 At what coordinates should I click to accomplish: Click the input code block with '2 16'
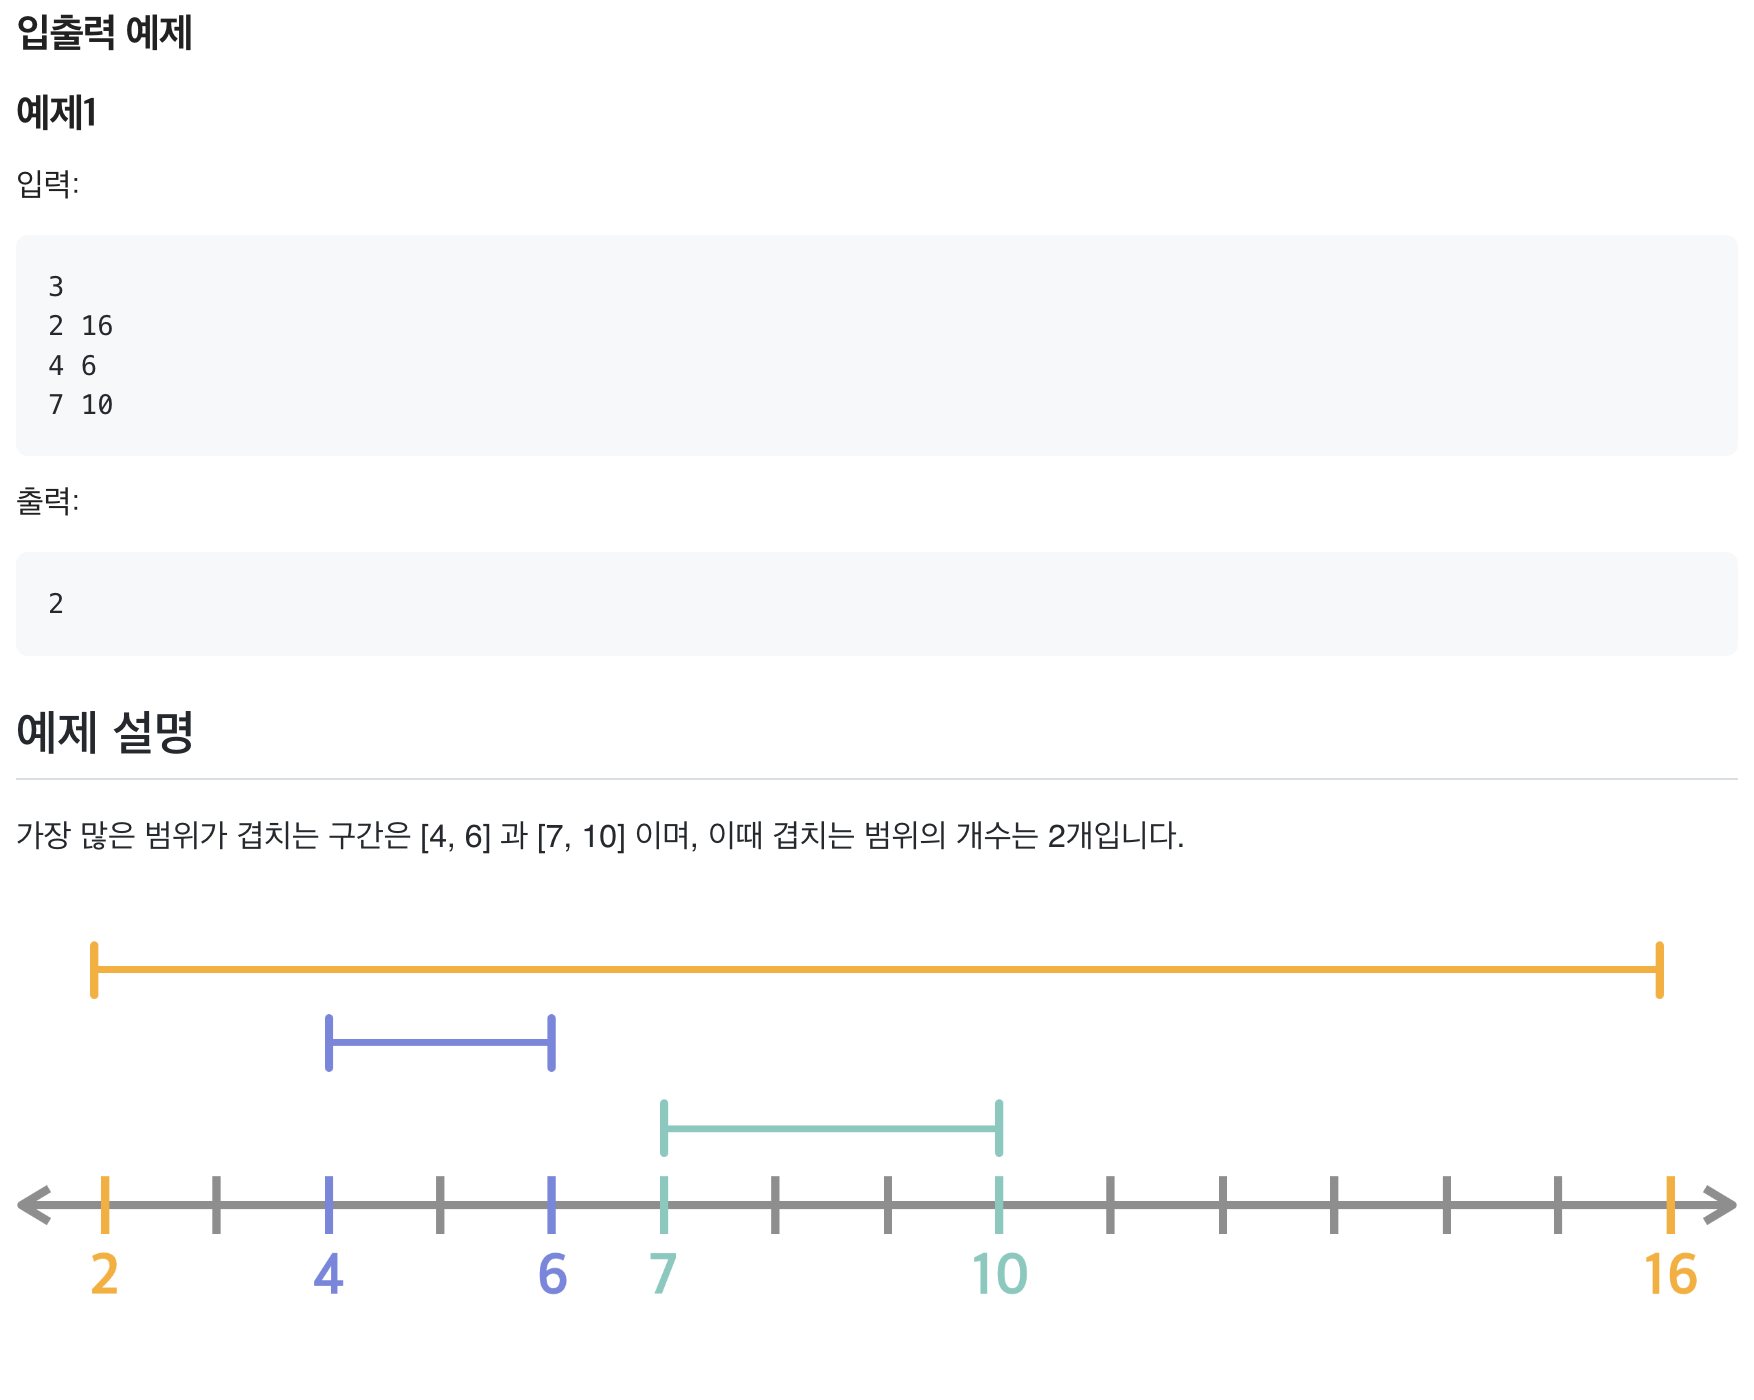877,345
